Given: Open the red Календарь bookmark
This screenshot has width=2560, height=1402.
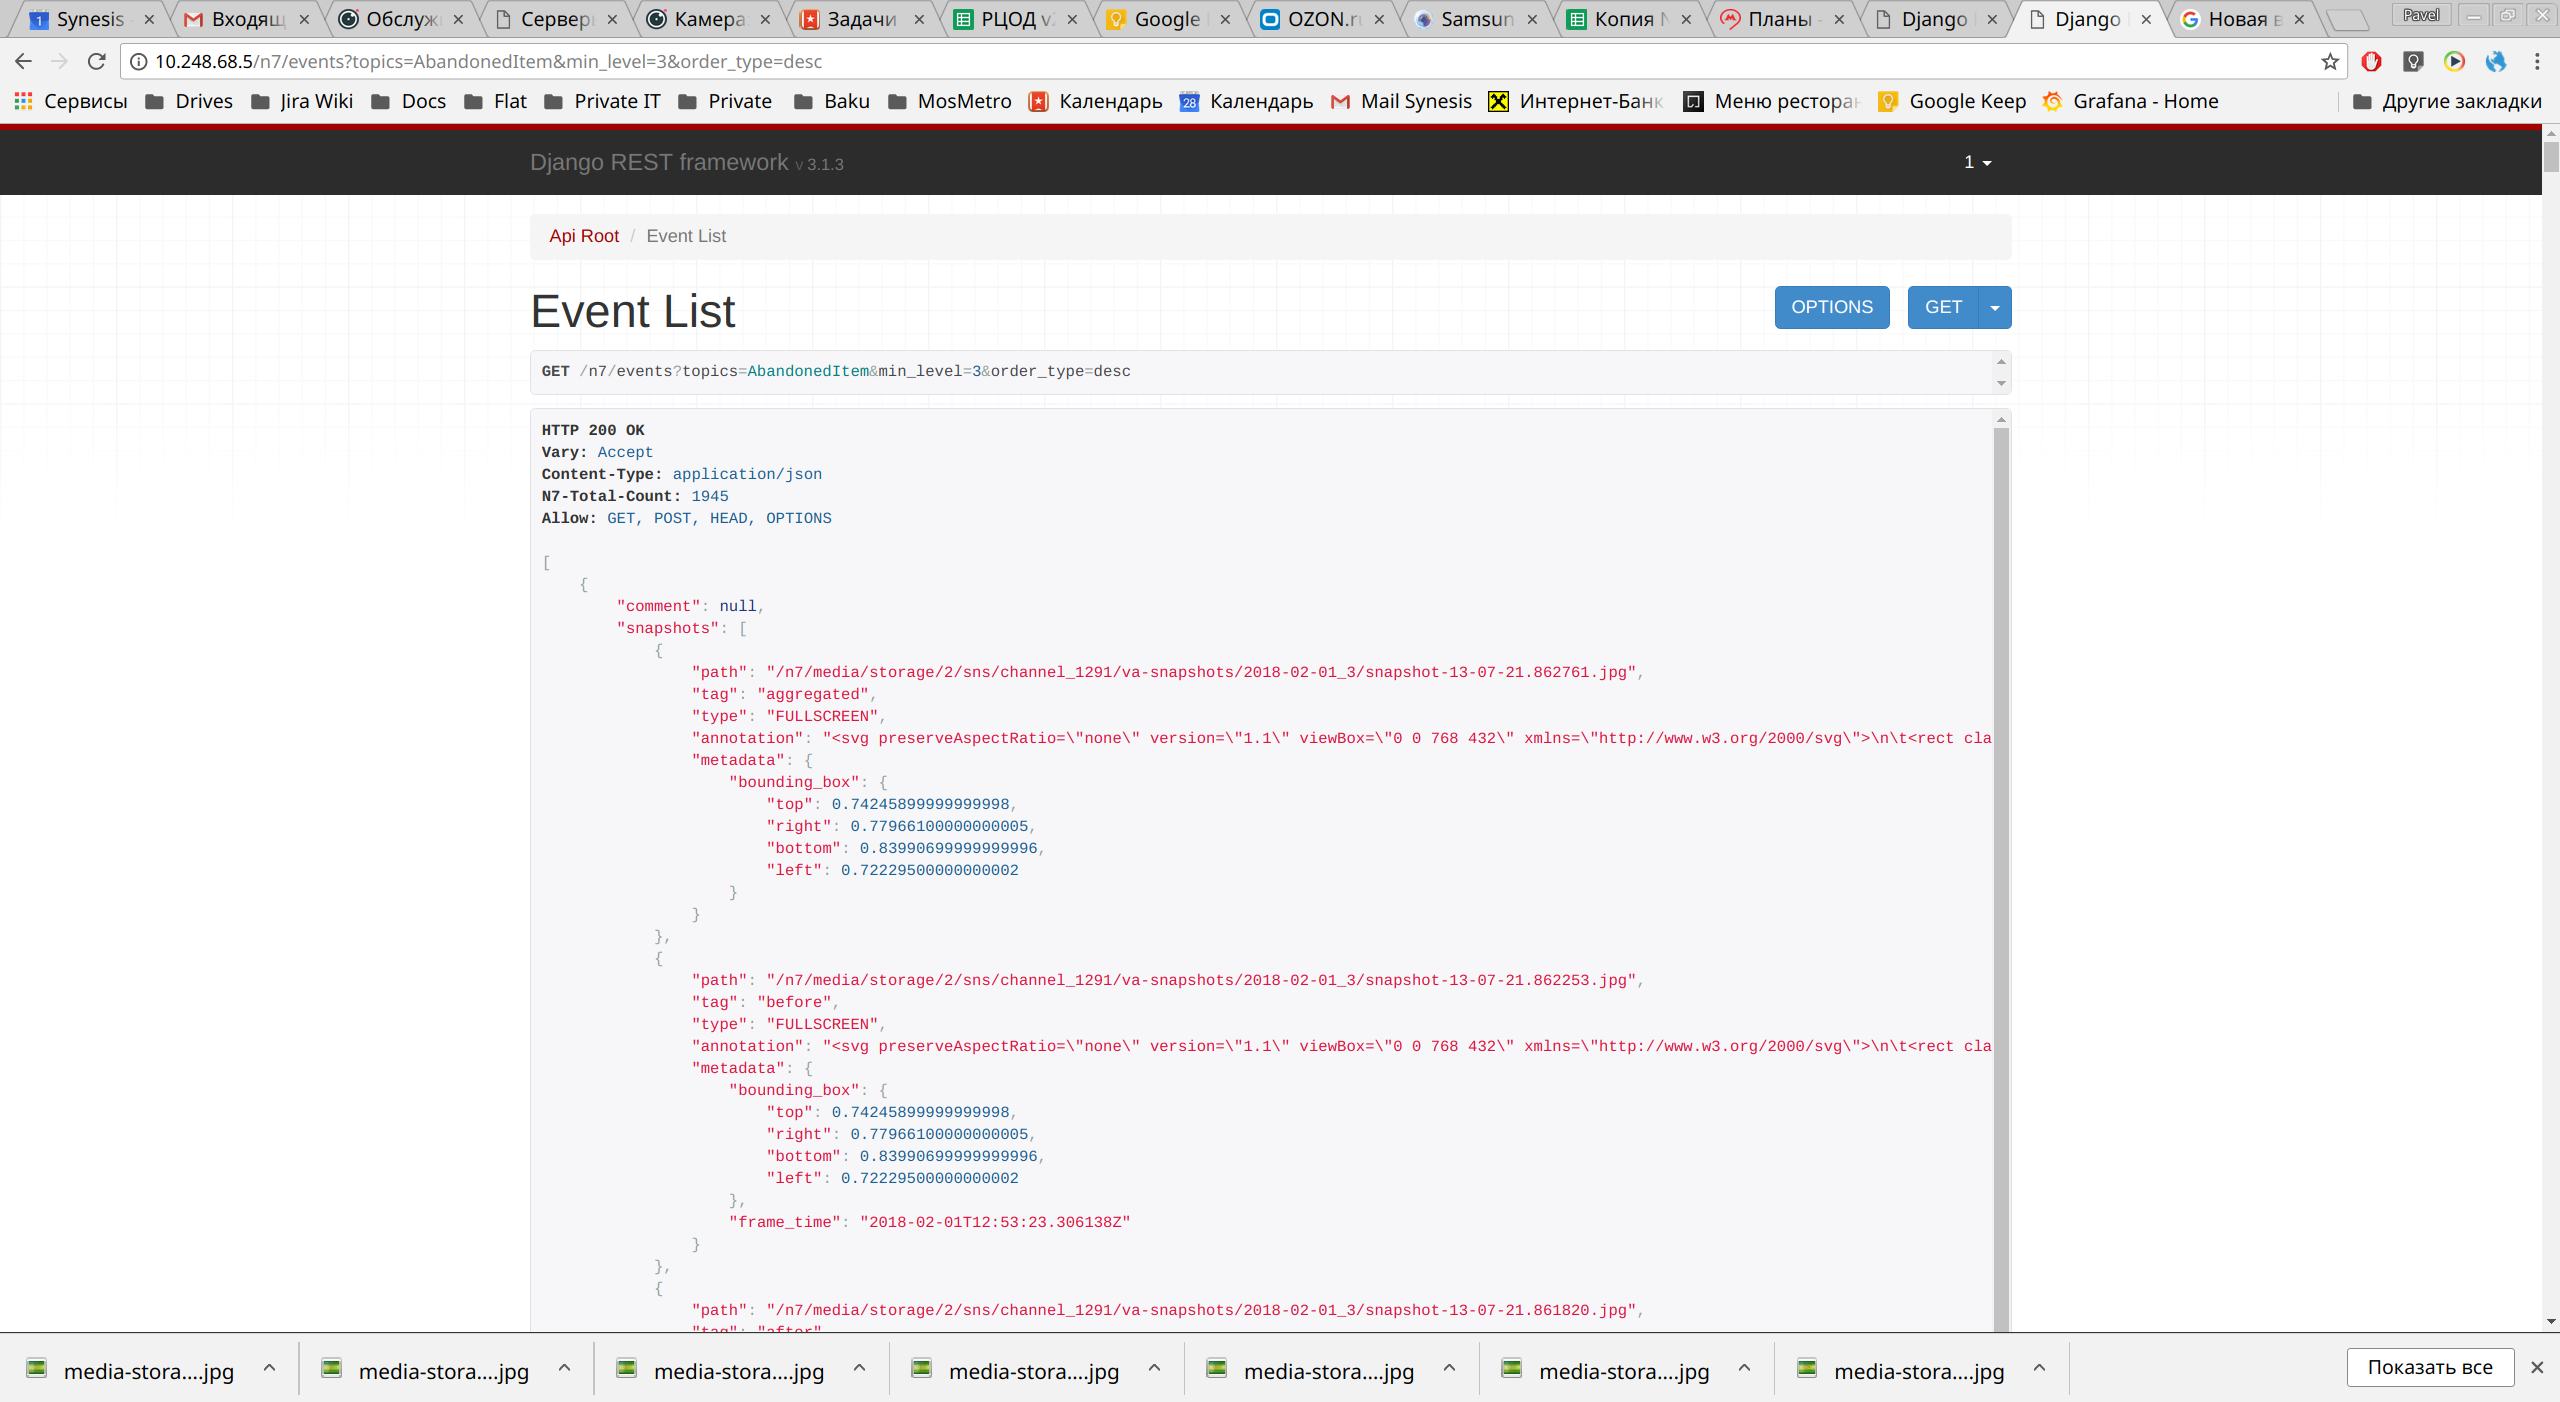Looking at the screenshot, I should (1096, 101).
